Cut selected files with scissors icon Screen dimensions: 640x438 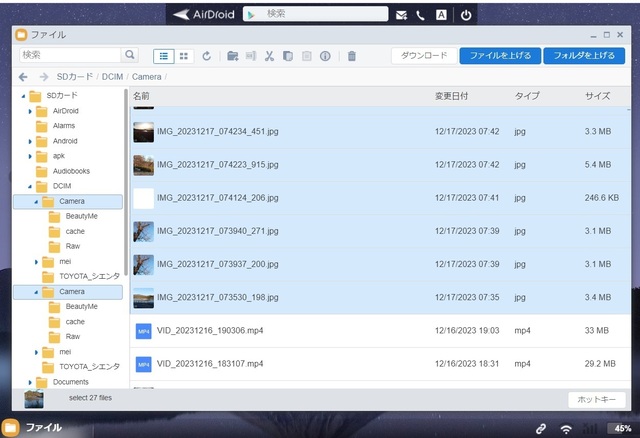point(269,56)
